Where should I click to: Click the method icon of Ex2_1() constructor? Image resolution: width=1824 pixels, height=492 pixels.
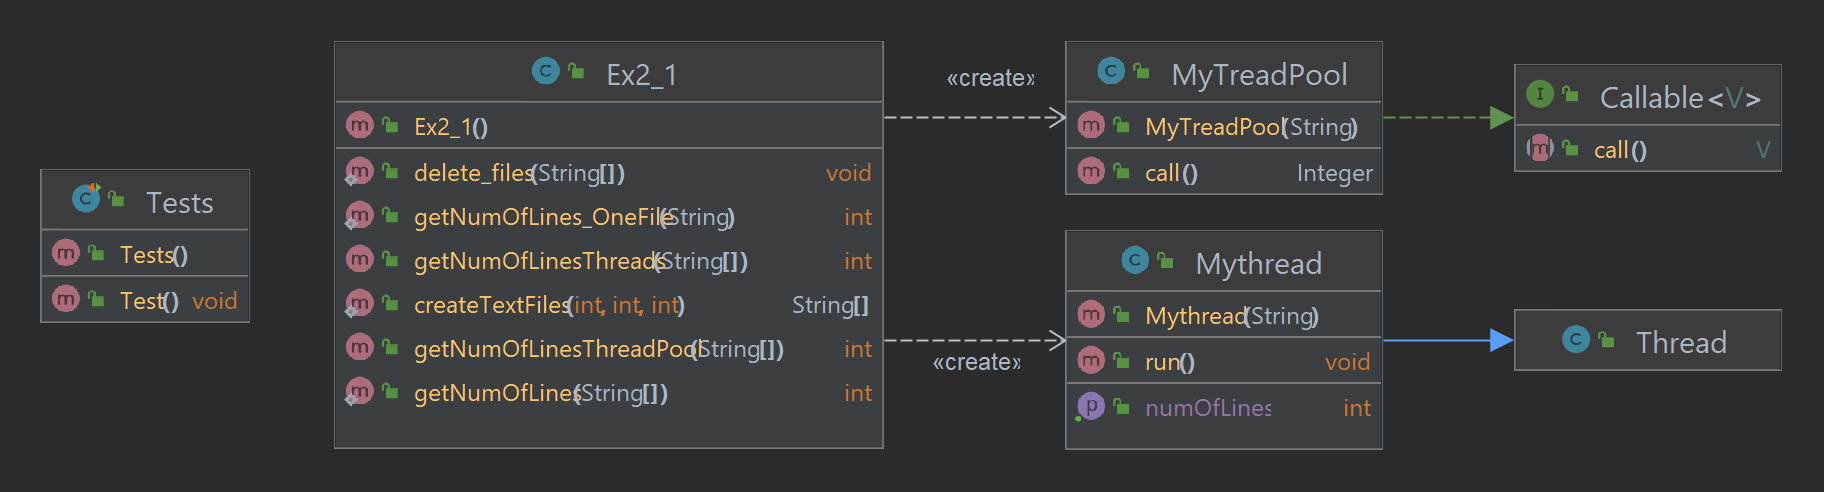pyautogui.click(x=360, y=124)
